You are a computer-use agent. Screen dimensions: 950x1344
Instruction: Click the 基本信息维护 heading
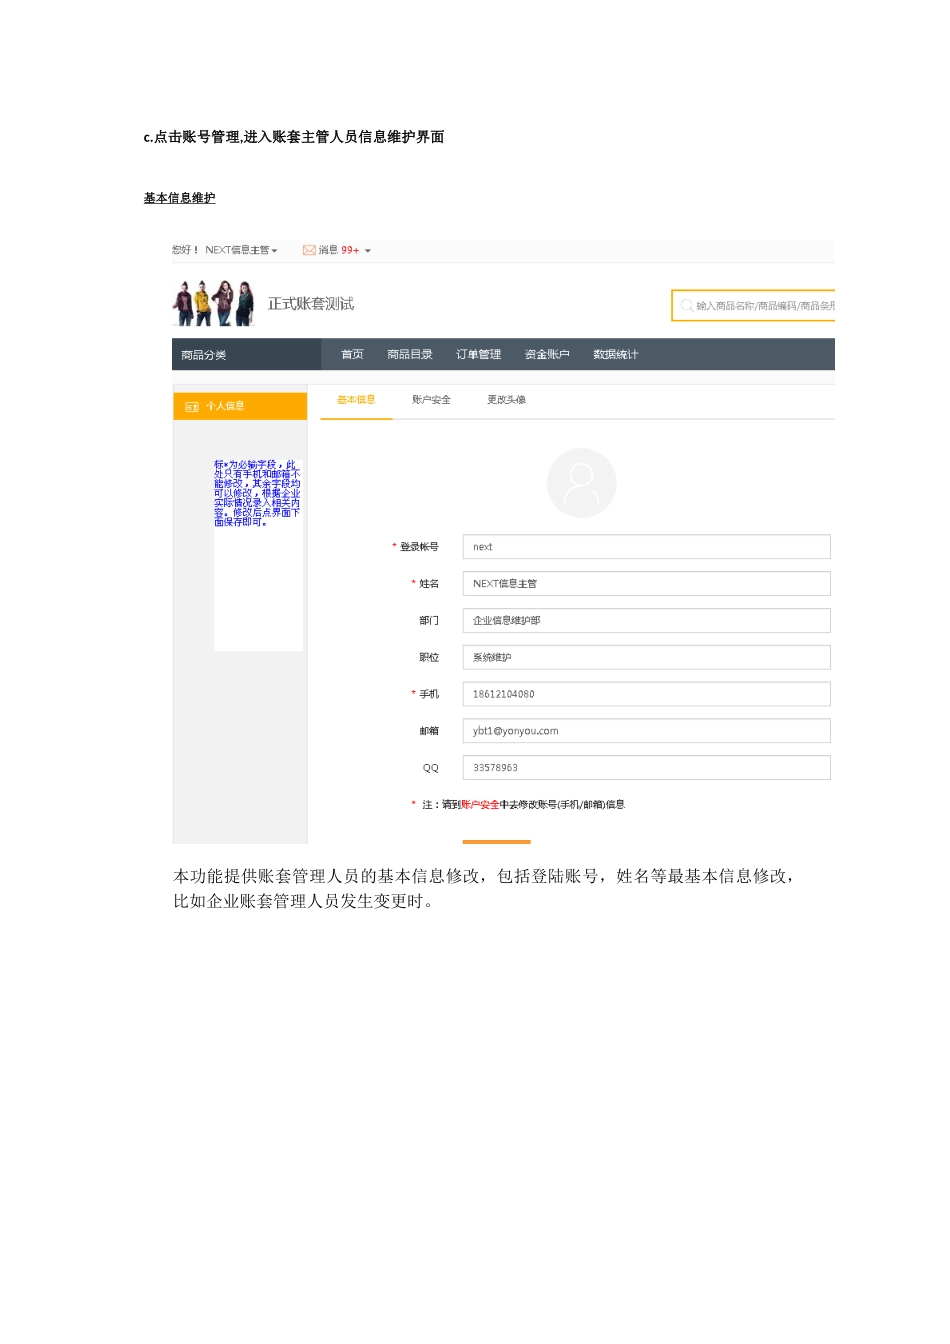[x=179, y=198]
